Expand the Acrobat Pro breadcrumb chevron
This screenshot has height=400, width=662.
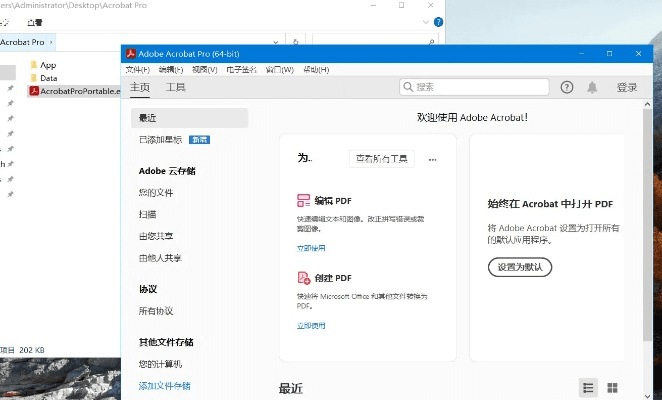click(x=52, y=42)
